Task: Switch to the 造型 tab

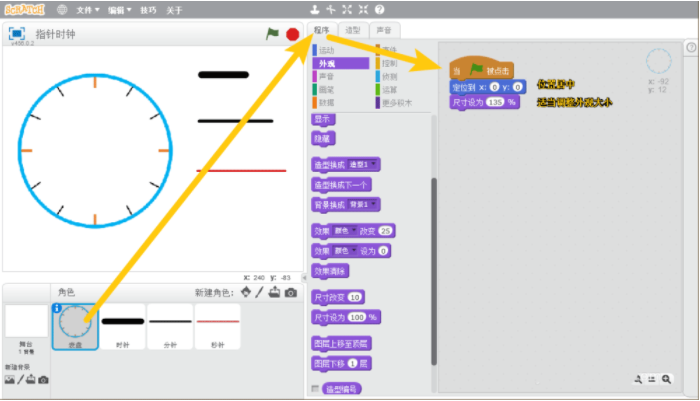Action: click(353, 30)
